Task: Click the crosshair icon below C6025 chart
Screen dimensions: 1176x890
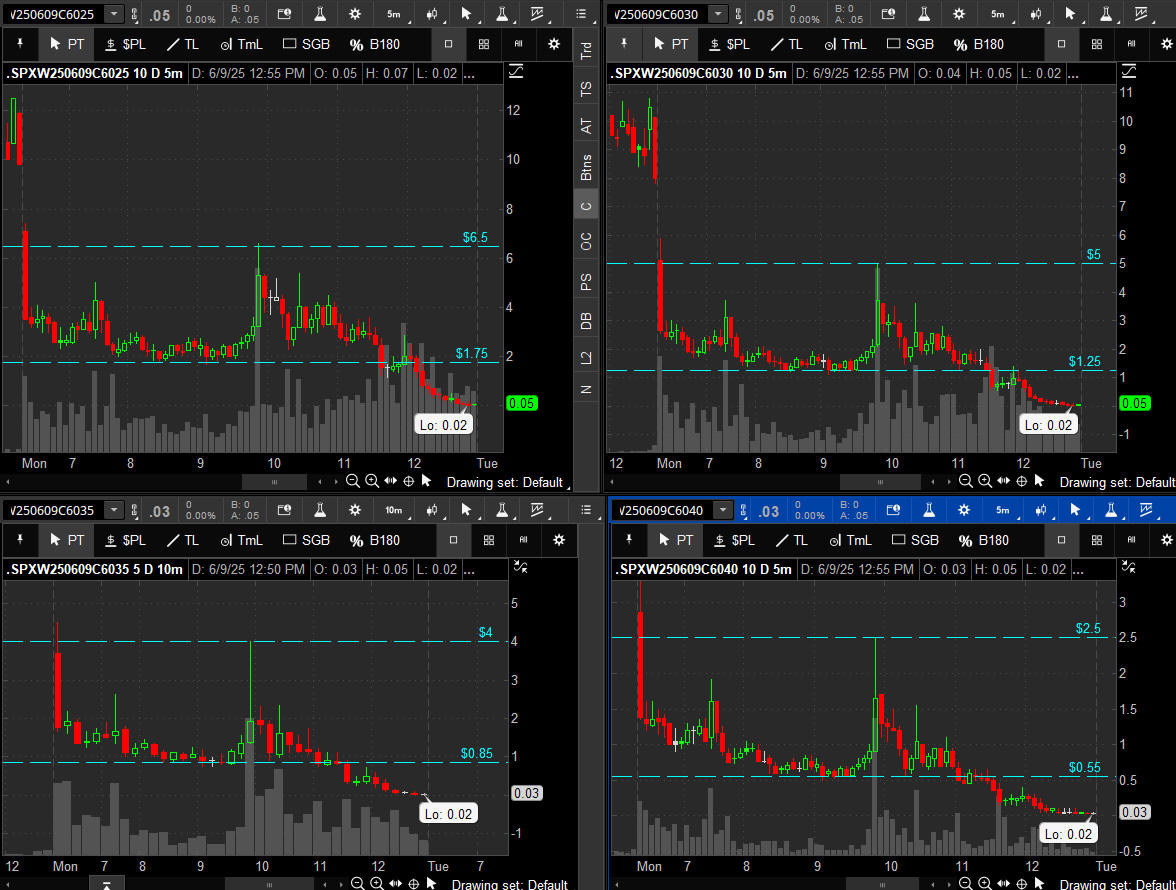Action: click(409, 481)
